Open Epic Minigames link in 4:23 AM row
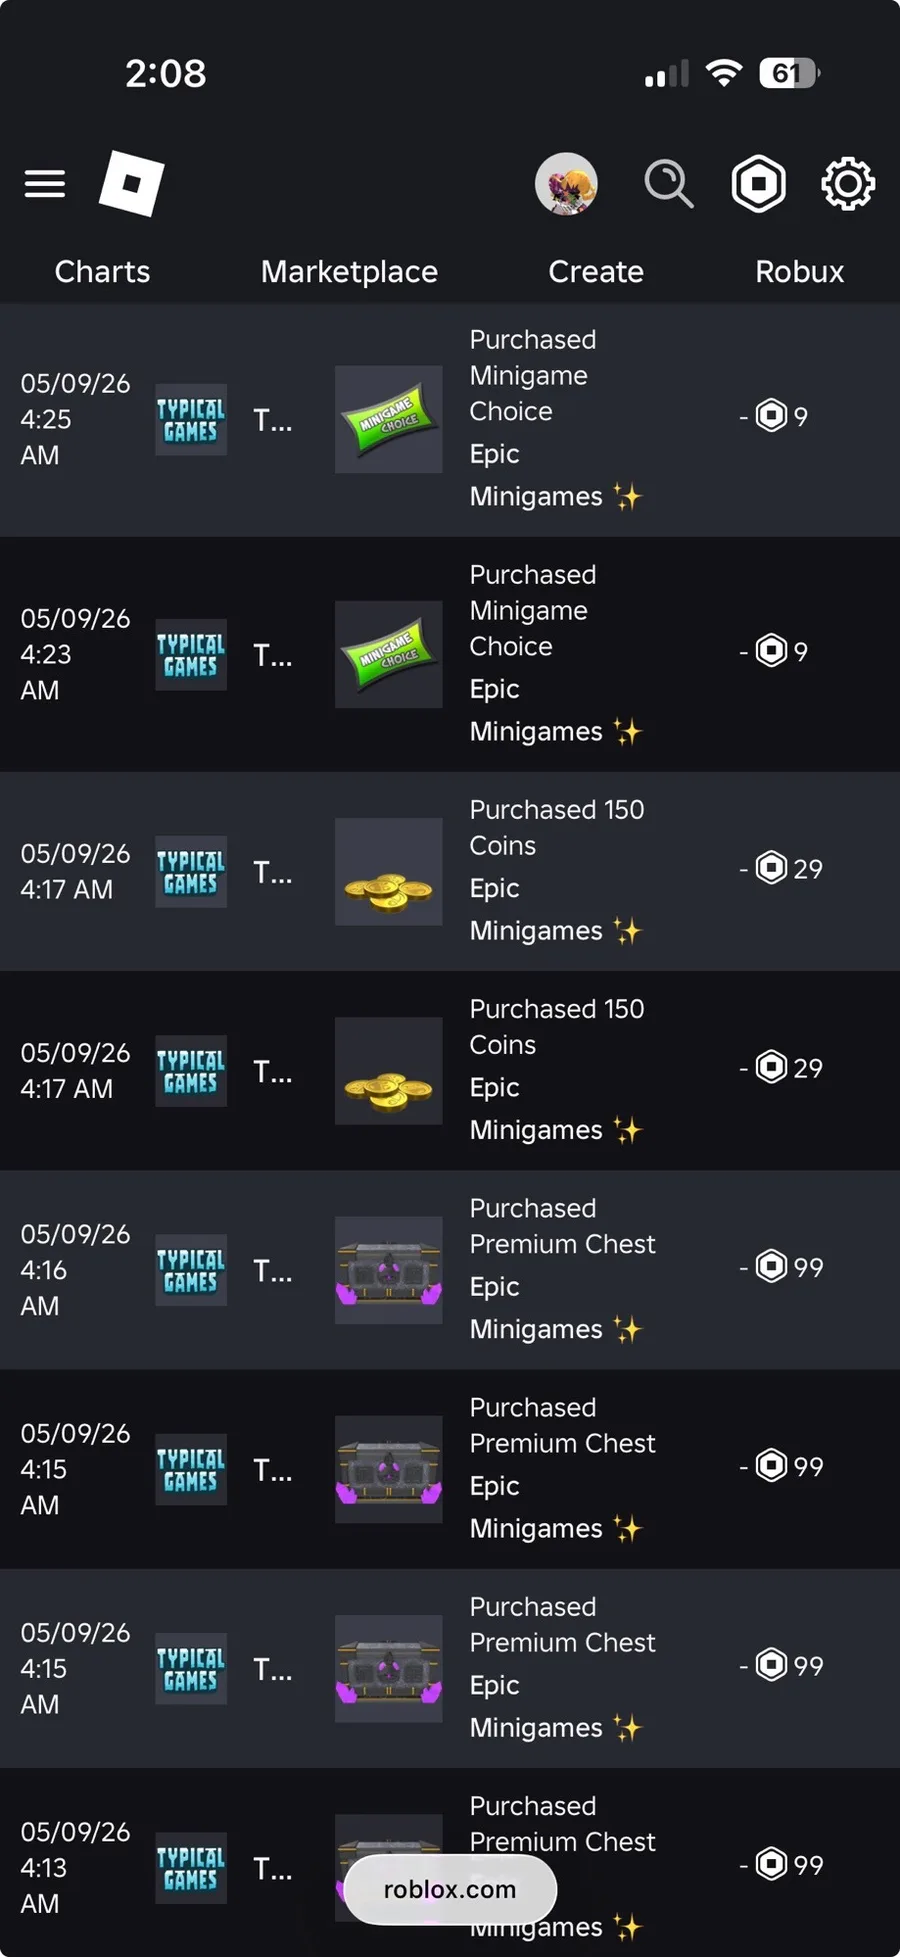 point(555,711)
